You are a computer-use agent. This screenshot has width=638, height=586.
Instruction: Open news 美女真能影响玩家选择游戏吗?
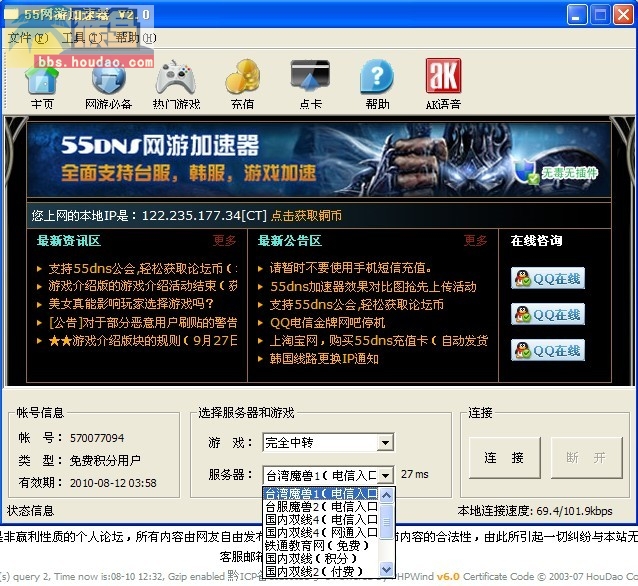[131, 304]
